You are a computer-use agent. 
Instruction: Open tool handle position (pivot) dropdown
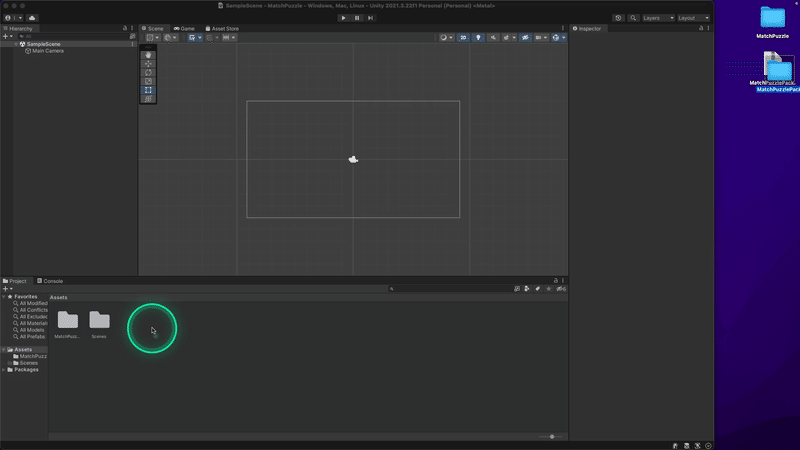pyautogui.click(x=153, y=37)
